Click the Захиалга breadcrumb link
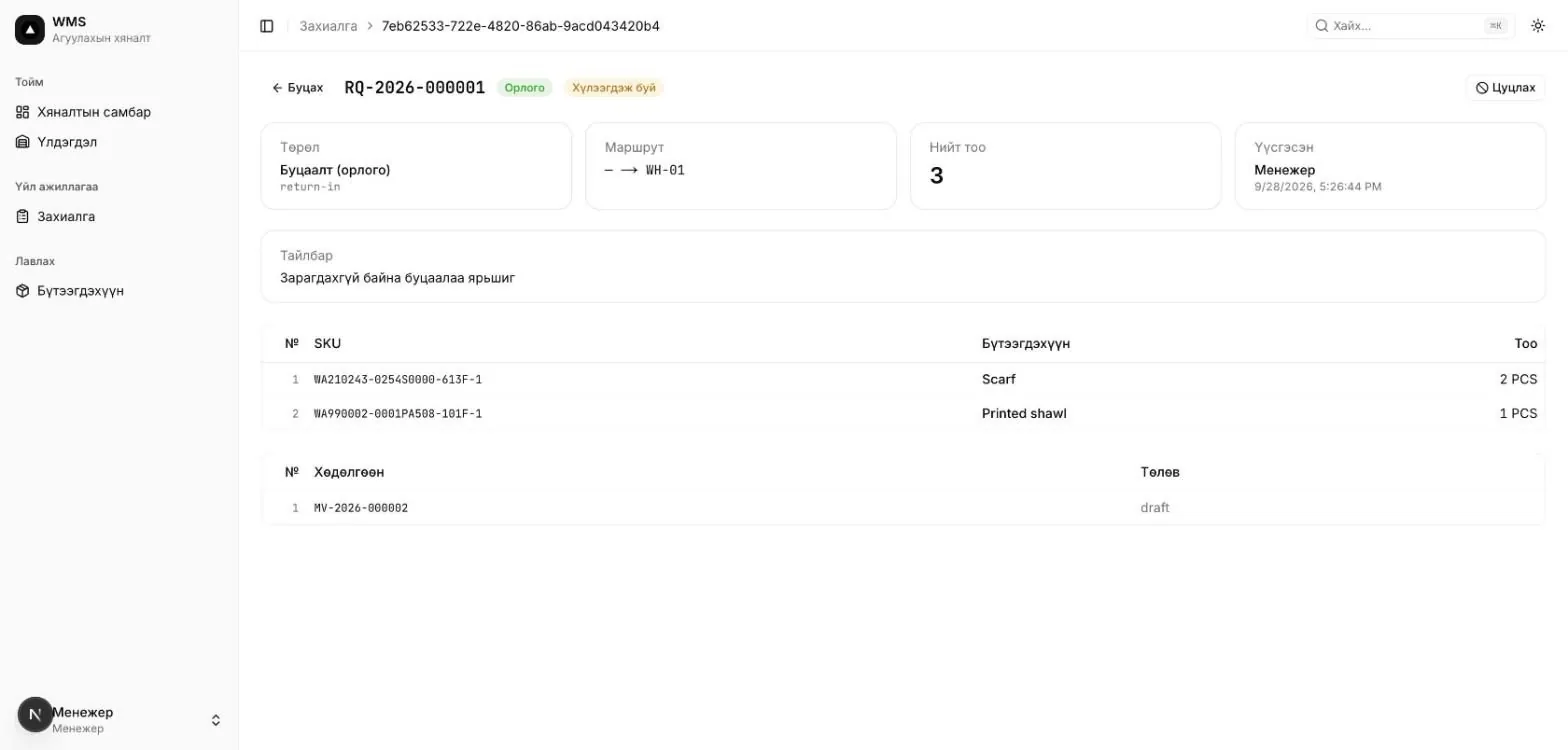The width and height of the screenshot is (1568, 750). click(328, 26)
